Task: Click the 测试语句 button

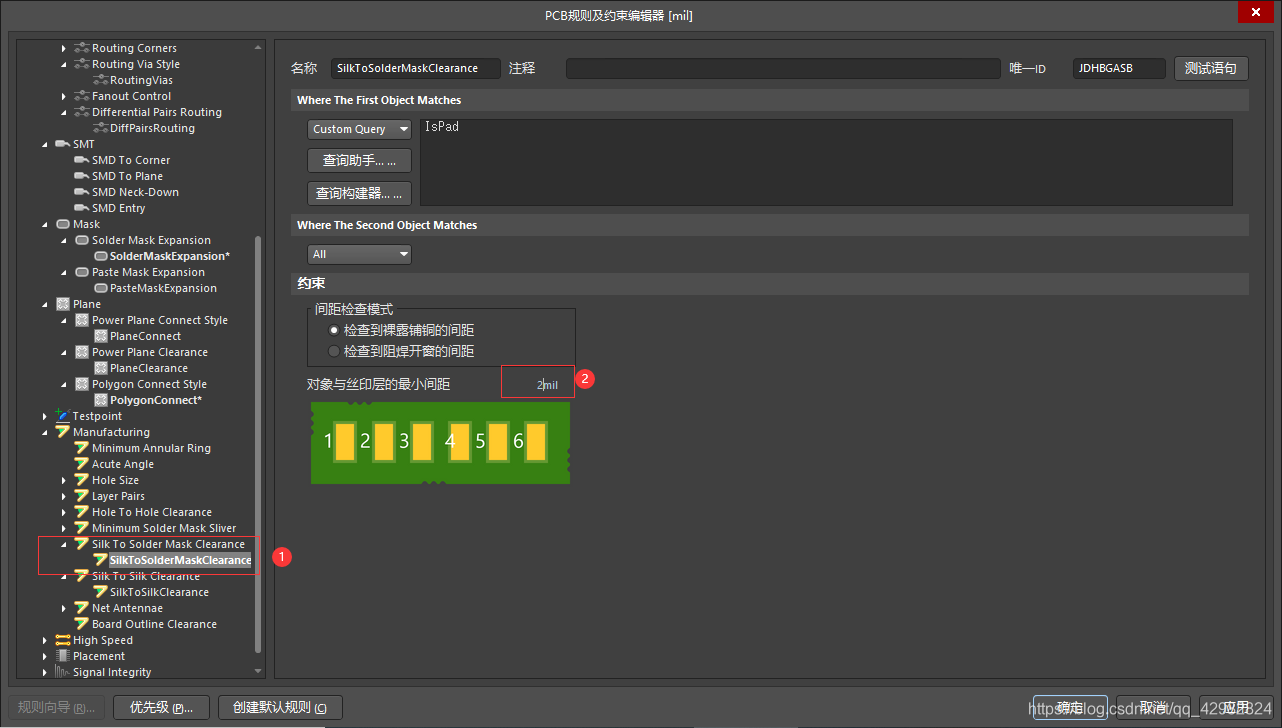Action: point(1210,68)
